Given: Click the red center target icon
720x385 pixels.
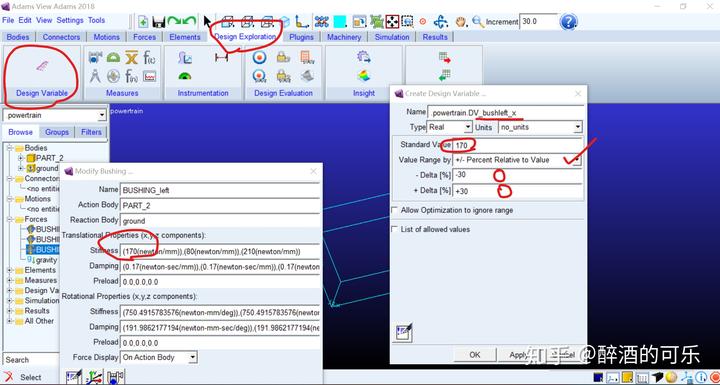Looking at the screenshot, I should 423,21.
